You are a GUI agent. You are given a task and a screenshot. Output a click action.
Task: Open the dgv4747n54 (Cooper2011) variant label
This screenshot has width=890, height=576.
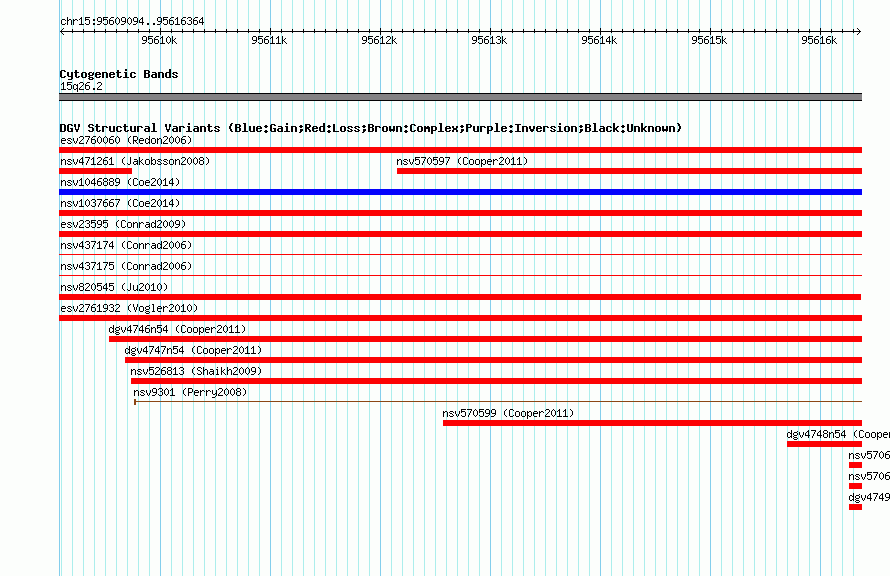point(193,350)
